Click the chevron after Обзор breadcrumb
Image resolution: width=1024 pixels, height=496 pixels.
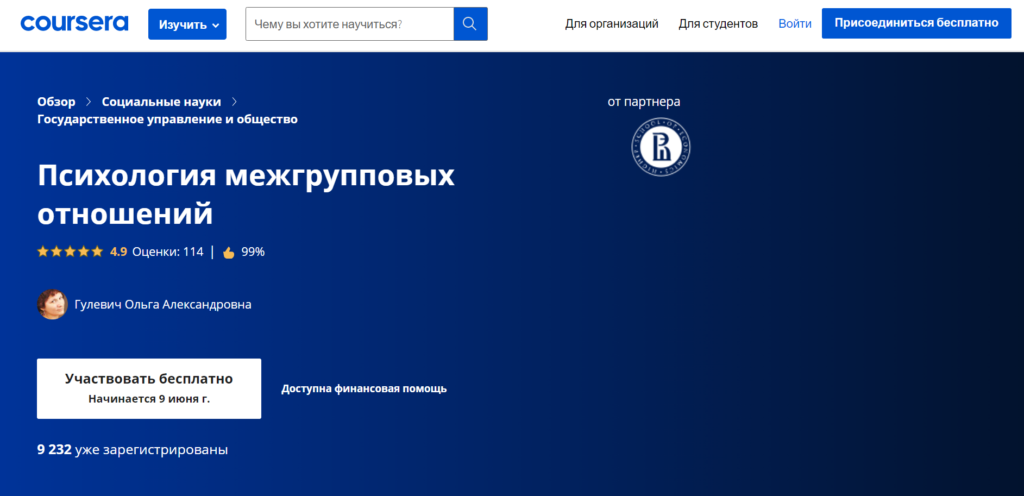(88, 101)
